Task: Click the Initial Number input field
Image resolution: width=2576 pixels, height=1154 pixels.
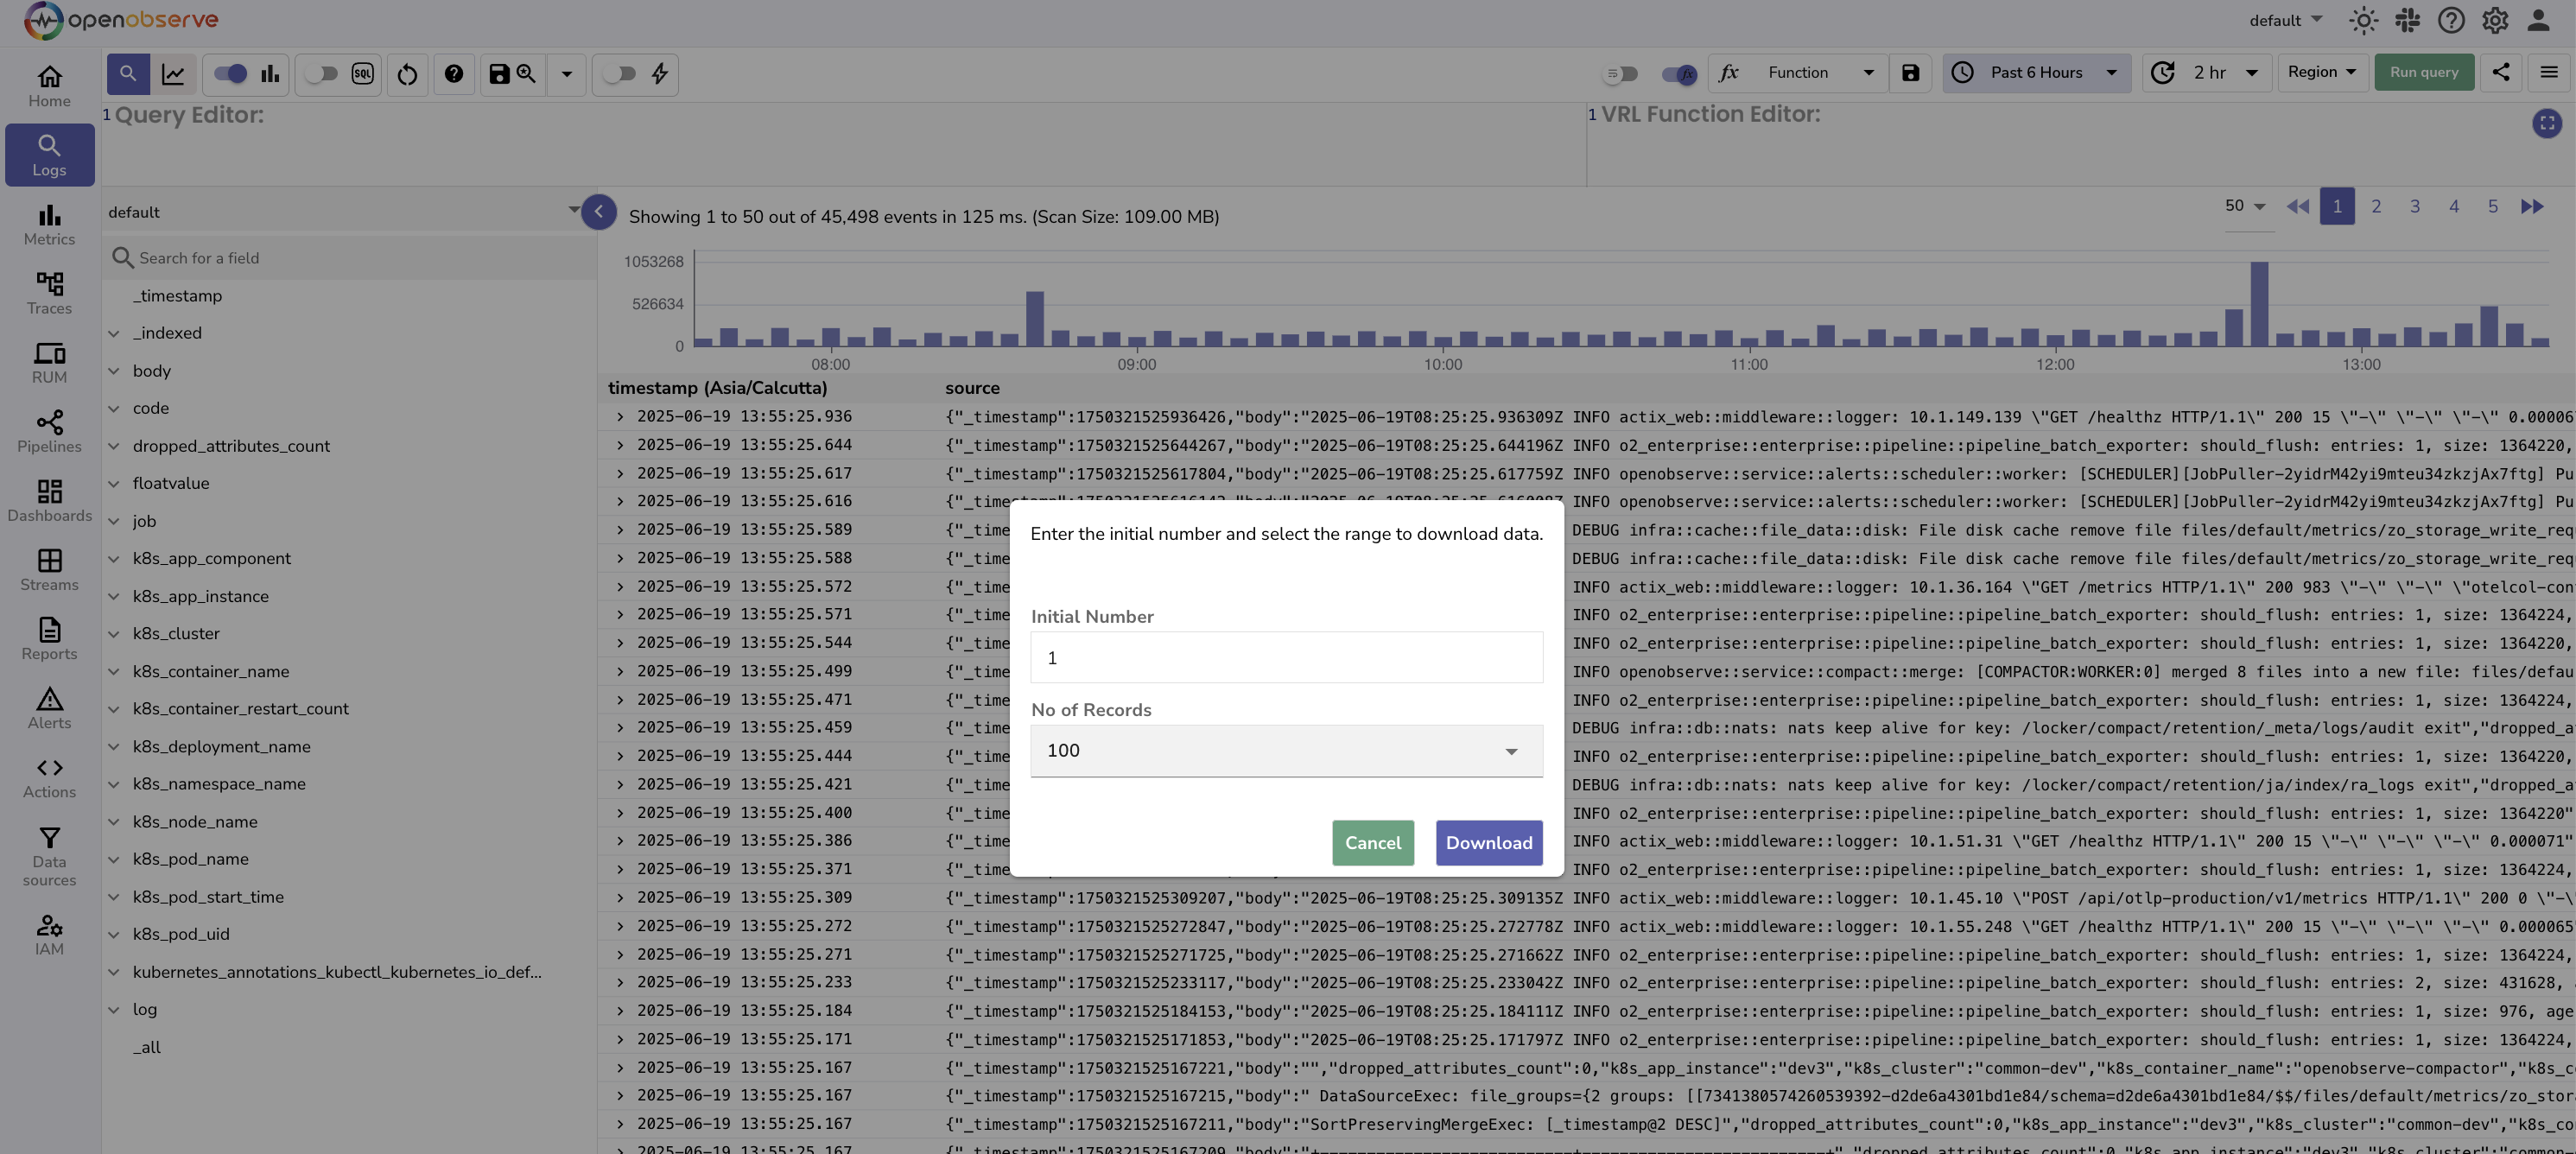Action: point(1286,657)
